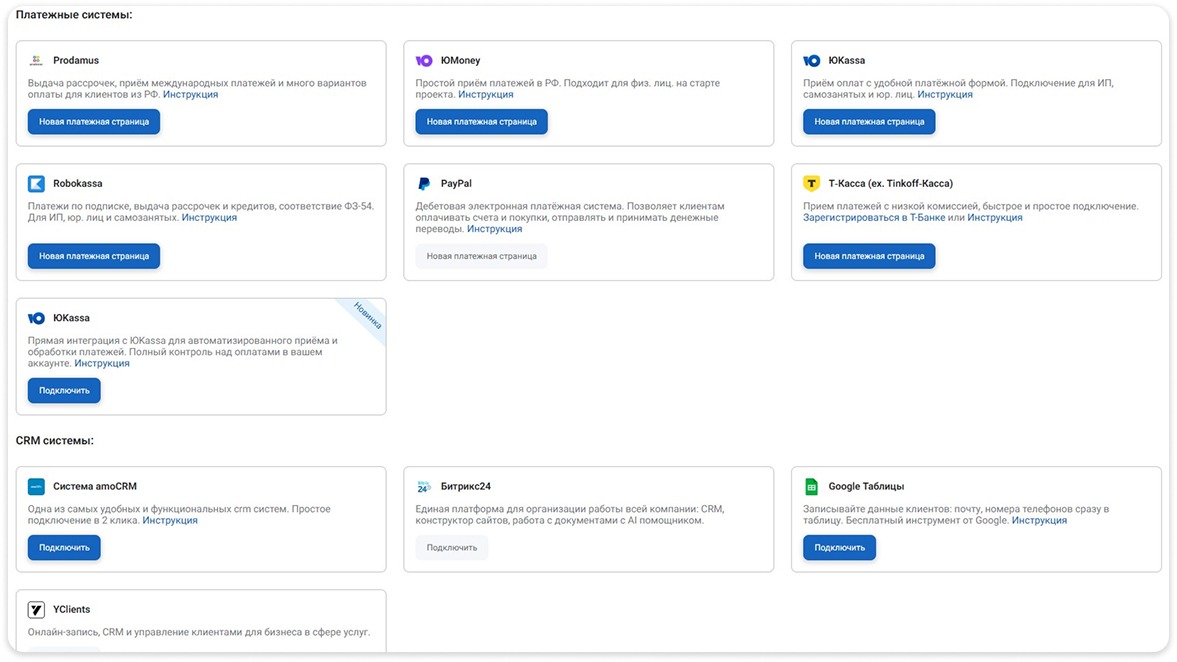1177x662 pixels.
Task: Click the yellow T-Касса logo icon
Action: 812,184
